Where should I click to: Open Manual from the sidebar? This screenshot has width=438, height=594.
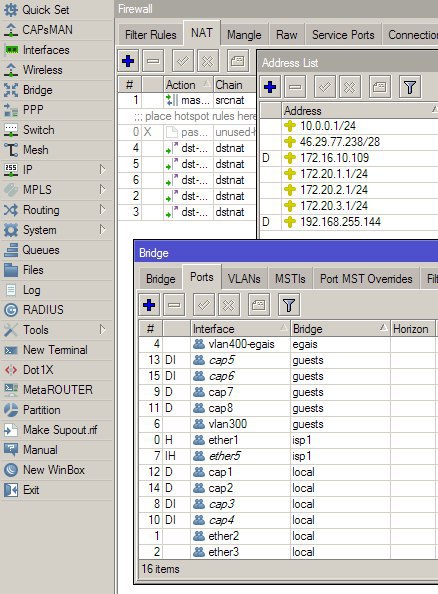pyautogui.click(x=57, y=450)
